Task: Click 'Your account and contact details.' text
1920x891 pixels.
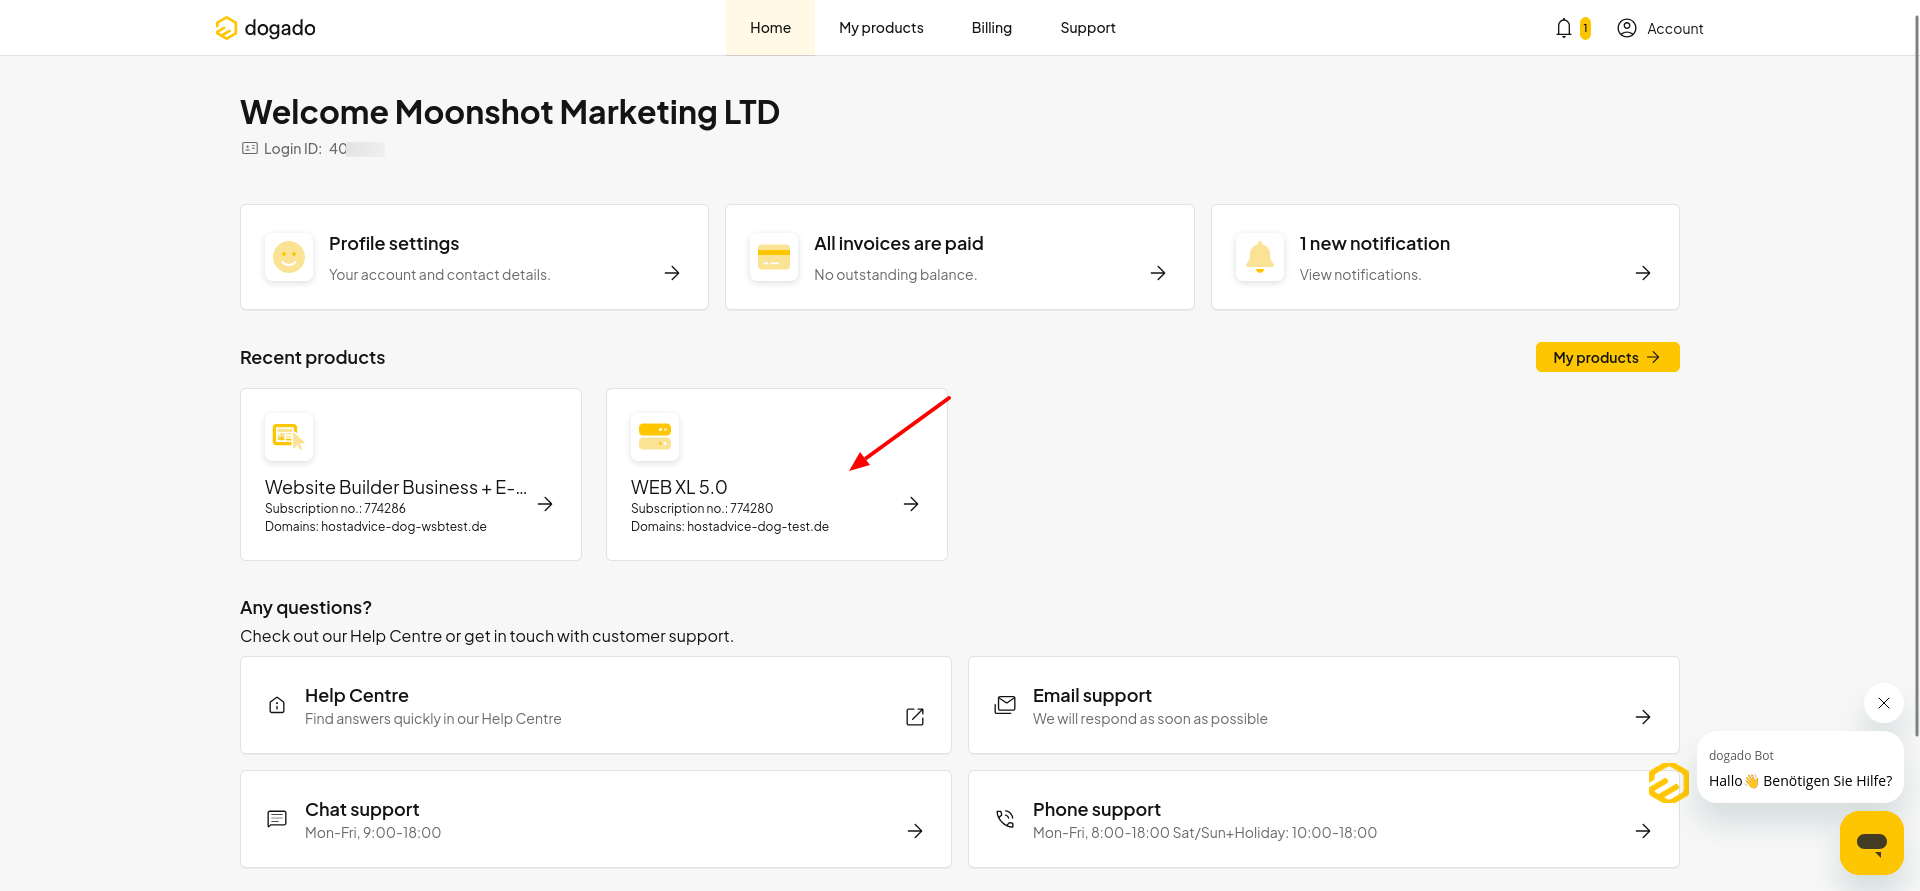Action: point(439,275)
